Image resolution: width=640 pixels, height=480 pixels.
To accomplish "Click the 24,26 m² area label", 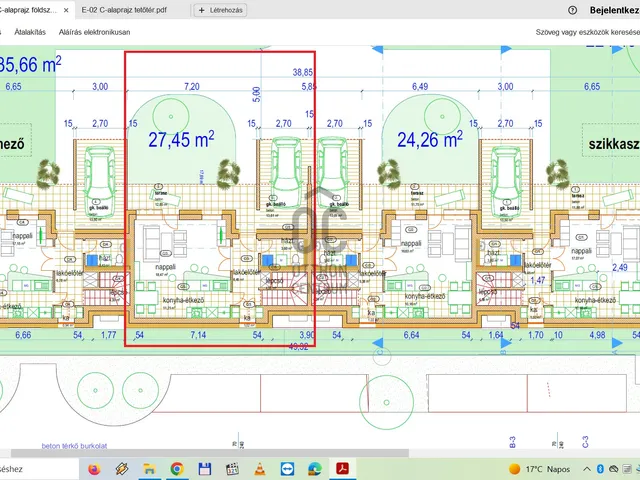I will coord(430,140).
